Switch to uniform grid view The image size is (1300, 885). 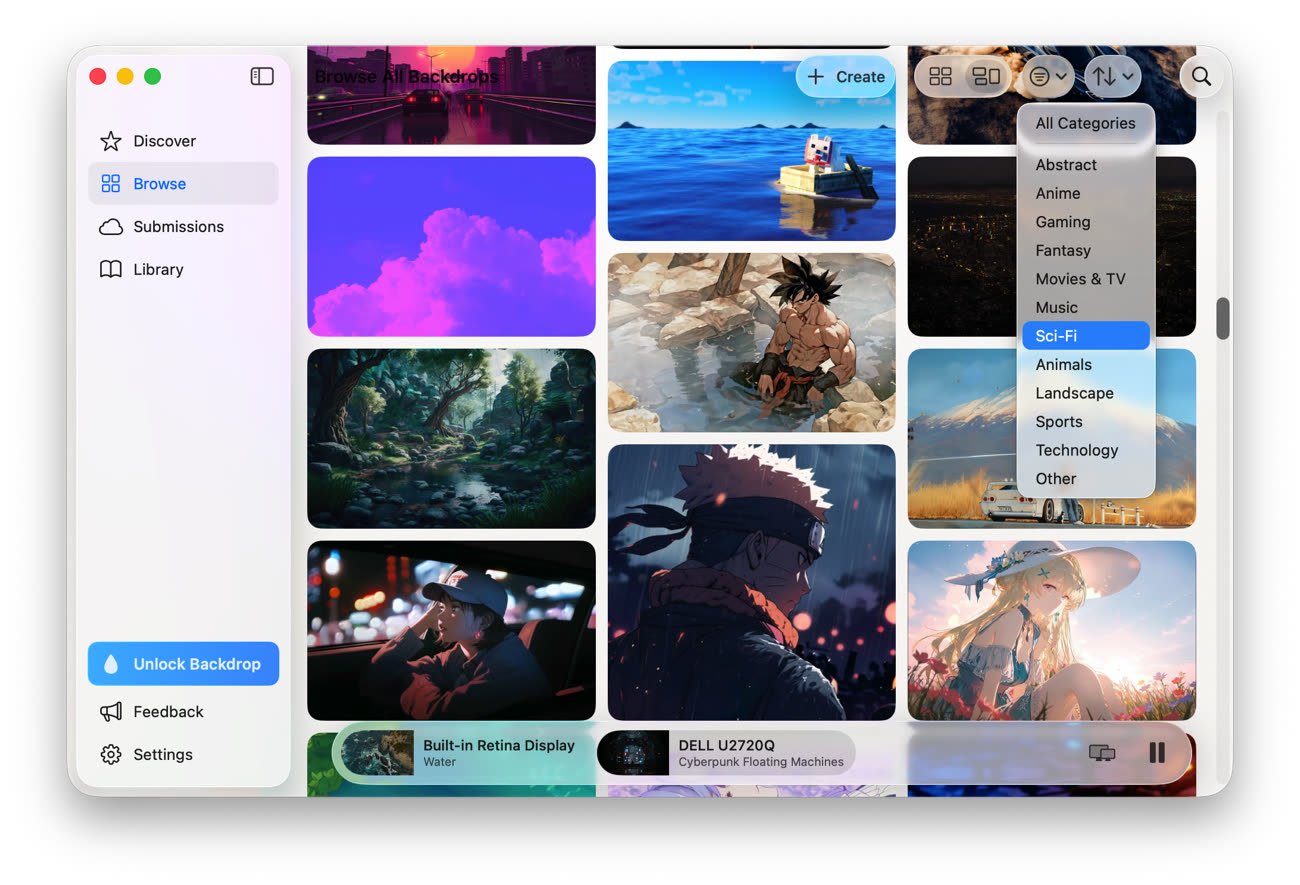pyautogui.click(x=940, y=77)
